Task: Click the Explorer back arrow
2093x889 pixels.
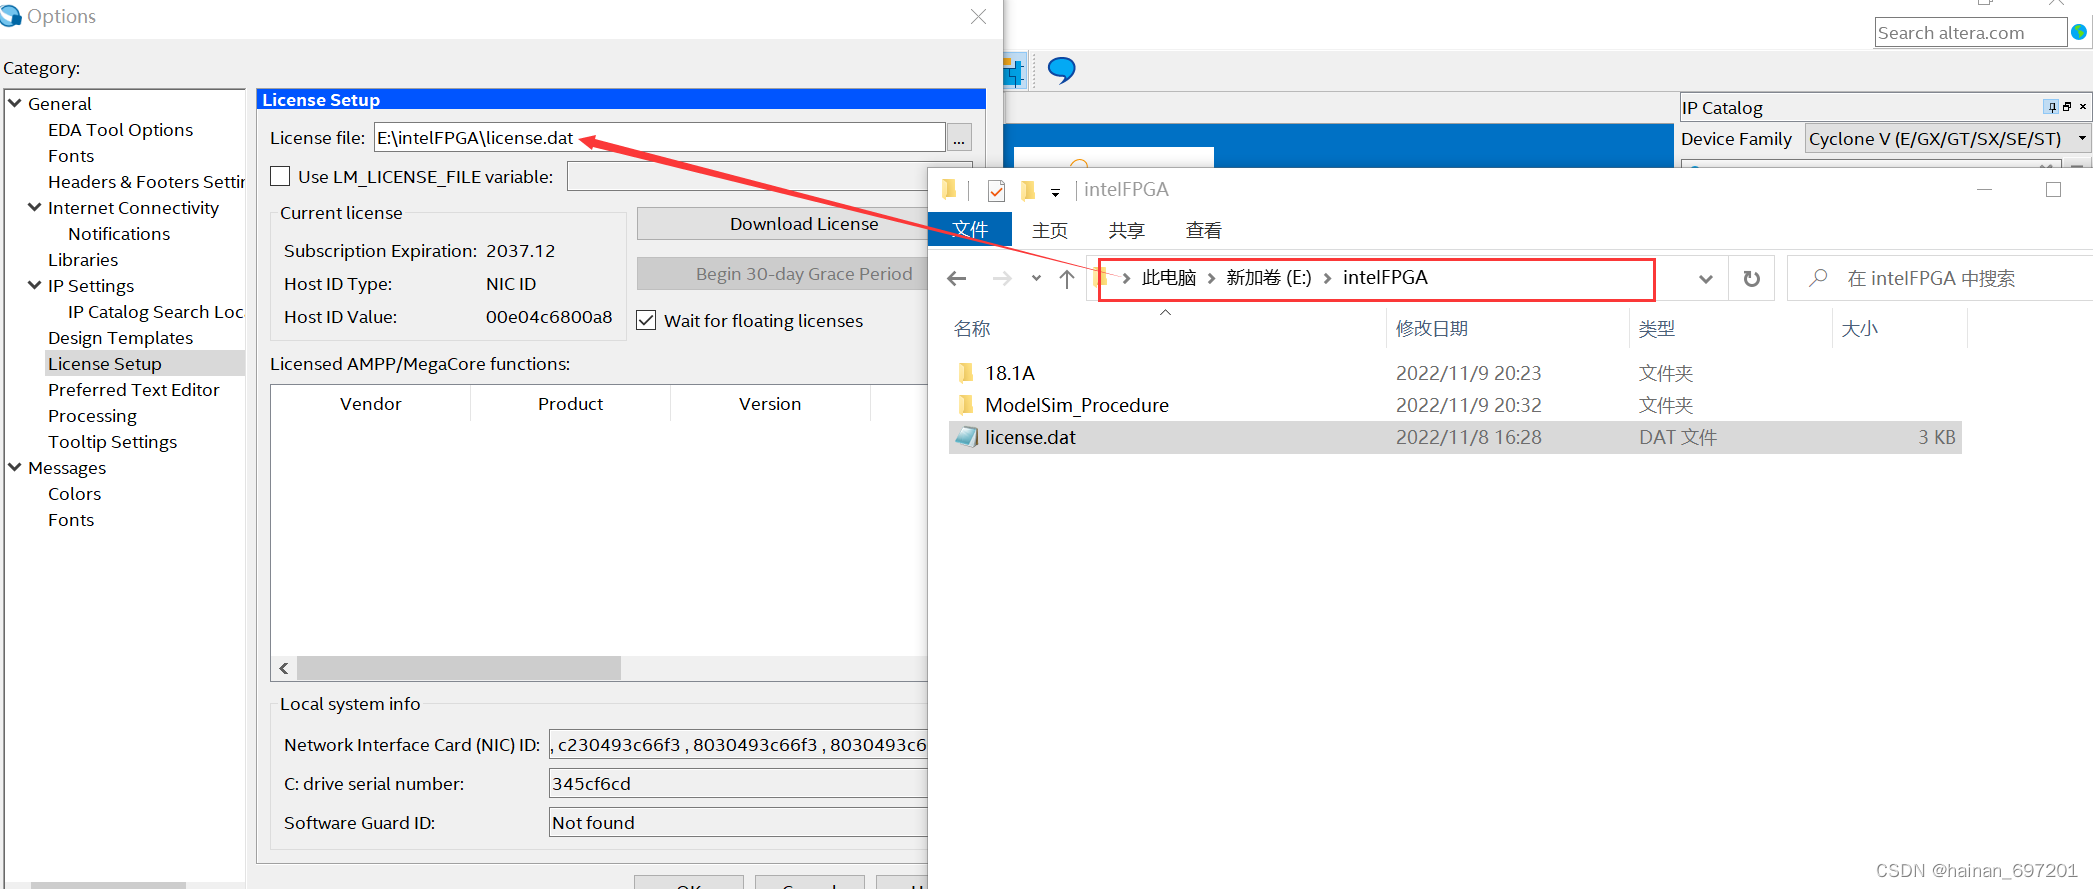Action: [x=957, y=278]
